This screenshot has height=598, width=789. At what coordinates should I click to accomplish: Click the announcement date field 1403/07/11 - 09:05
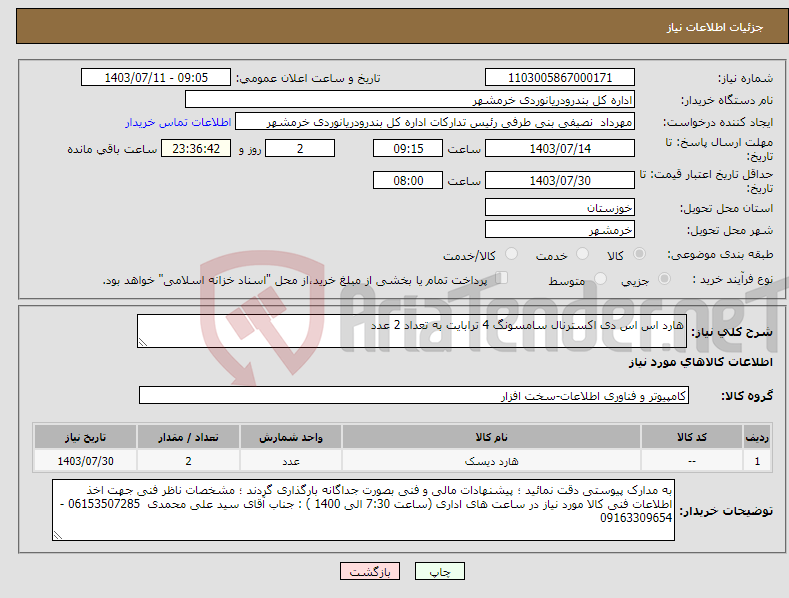tap(155, 78)
